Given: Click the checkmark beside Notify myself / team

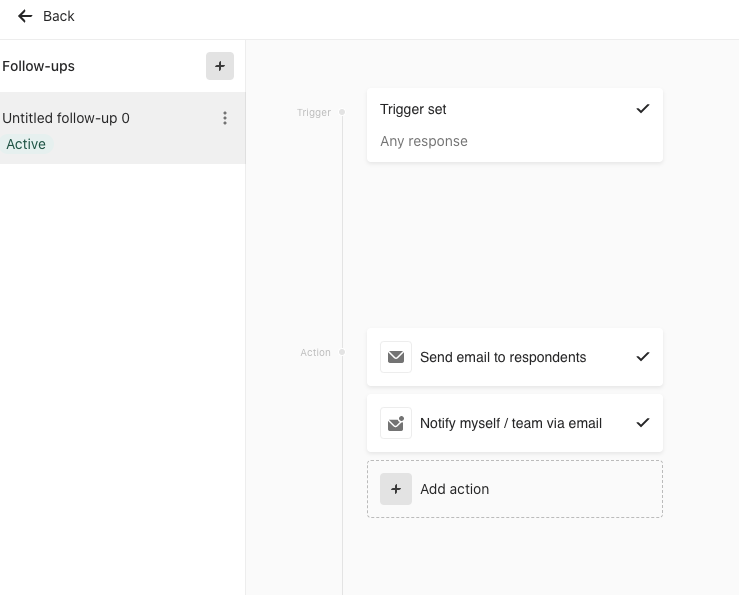Looking at the screenshot, I should (643, 423).
